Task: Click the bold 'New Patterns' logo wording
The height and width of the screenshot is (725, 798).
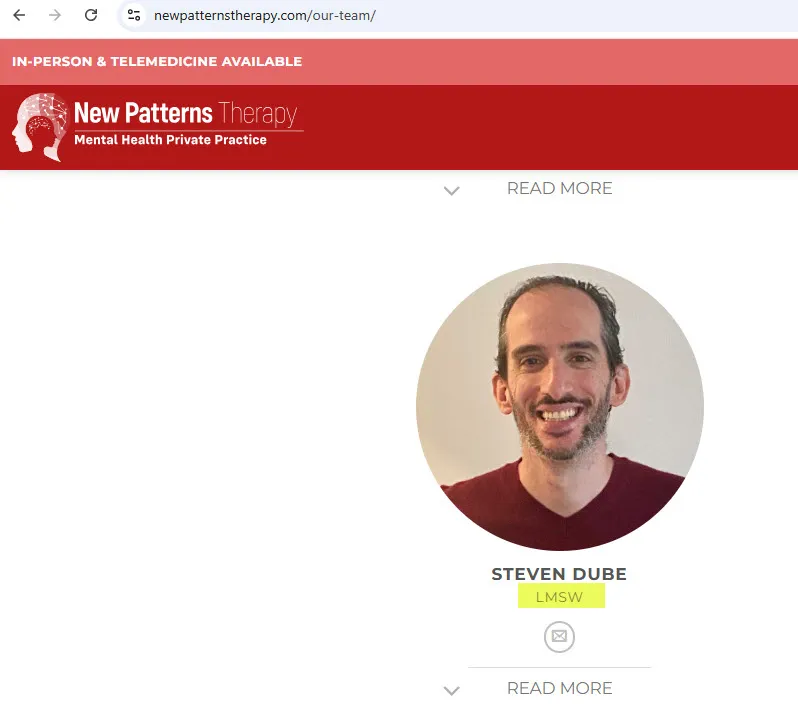Action: 143,112
